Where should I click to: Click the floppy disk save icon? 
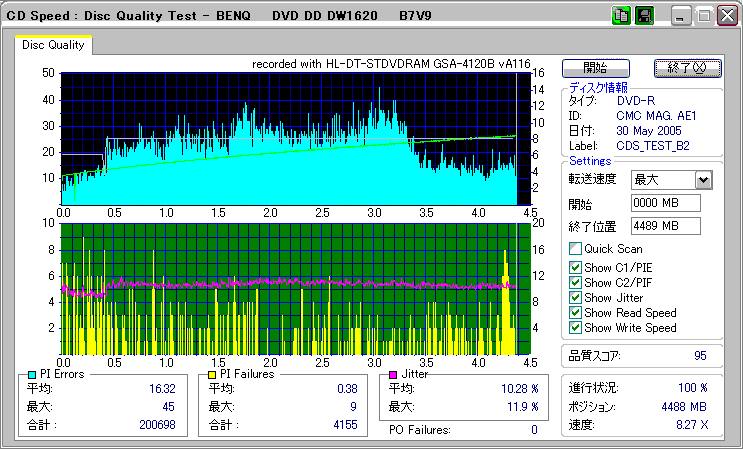tap(643, 15)
